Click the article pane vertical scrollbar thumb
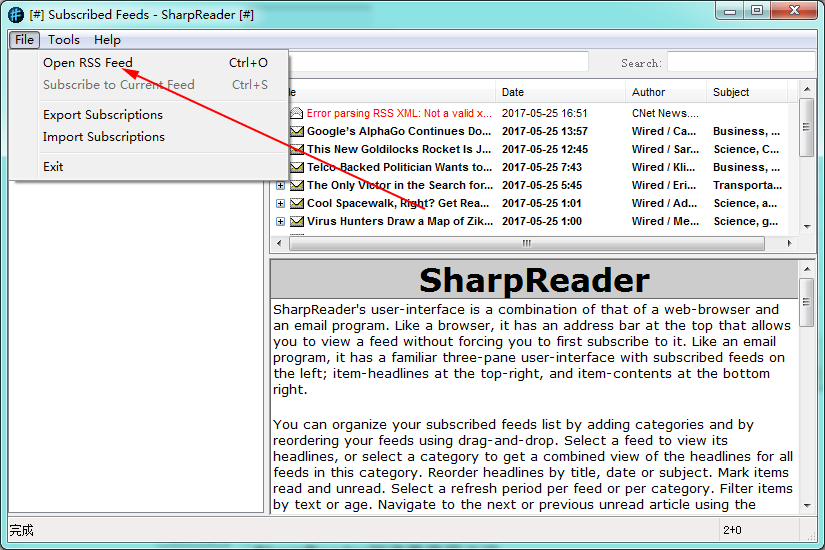This screenshot has height=550, width=825. pos(806,302)
